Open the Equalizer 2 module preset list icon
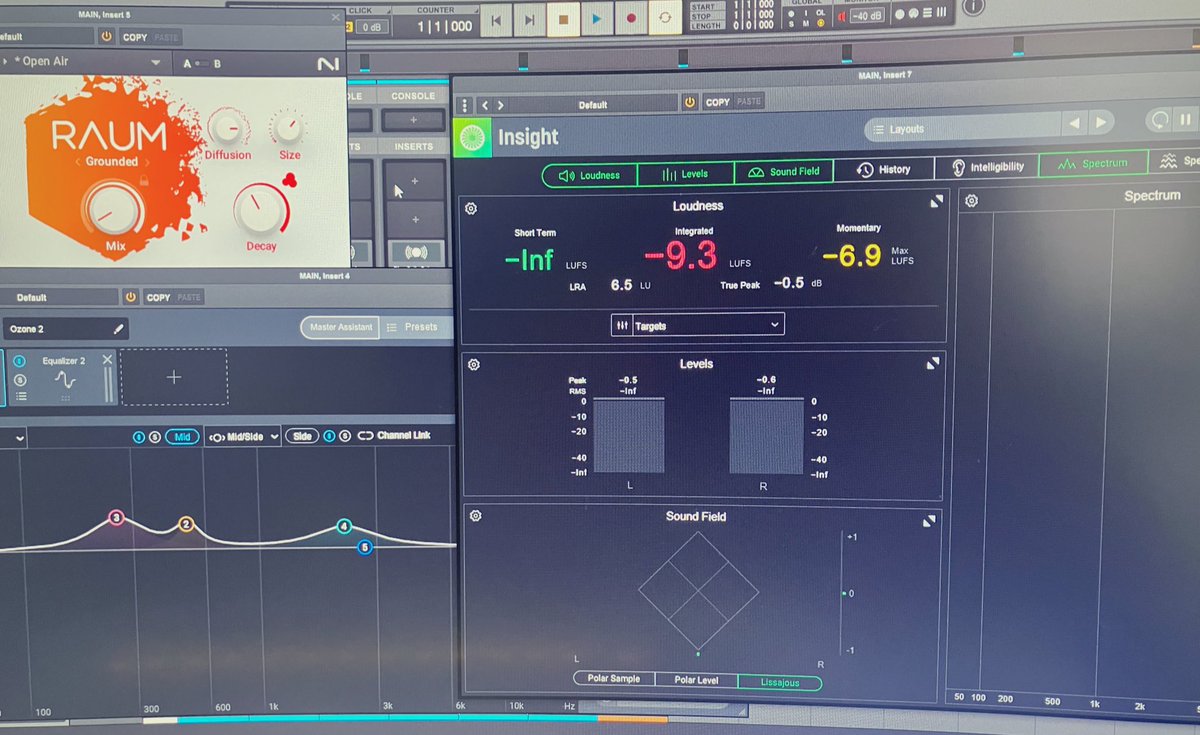1200x735 pixels. (x=19, y=396)
